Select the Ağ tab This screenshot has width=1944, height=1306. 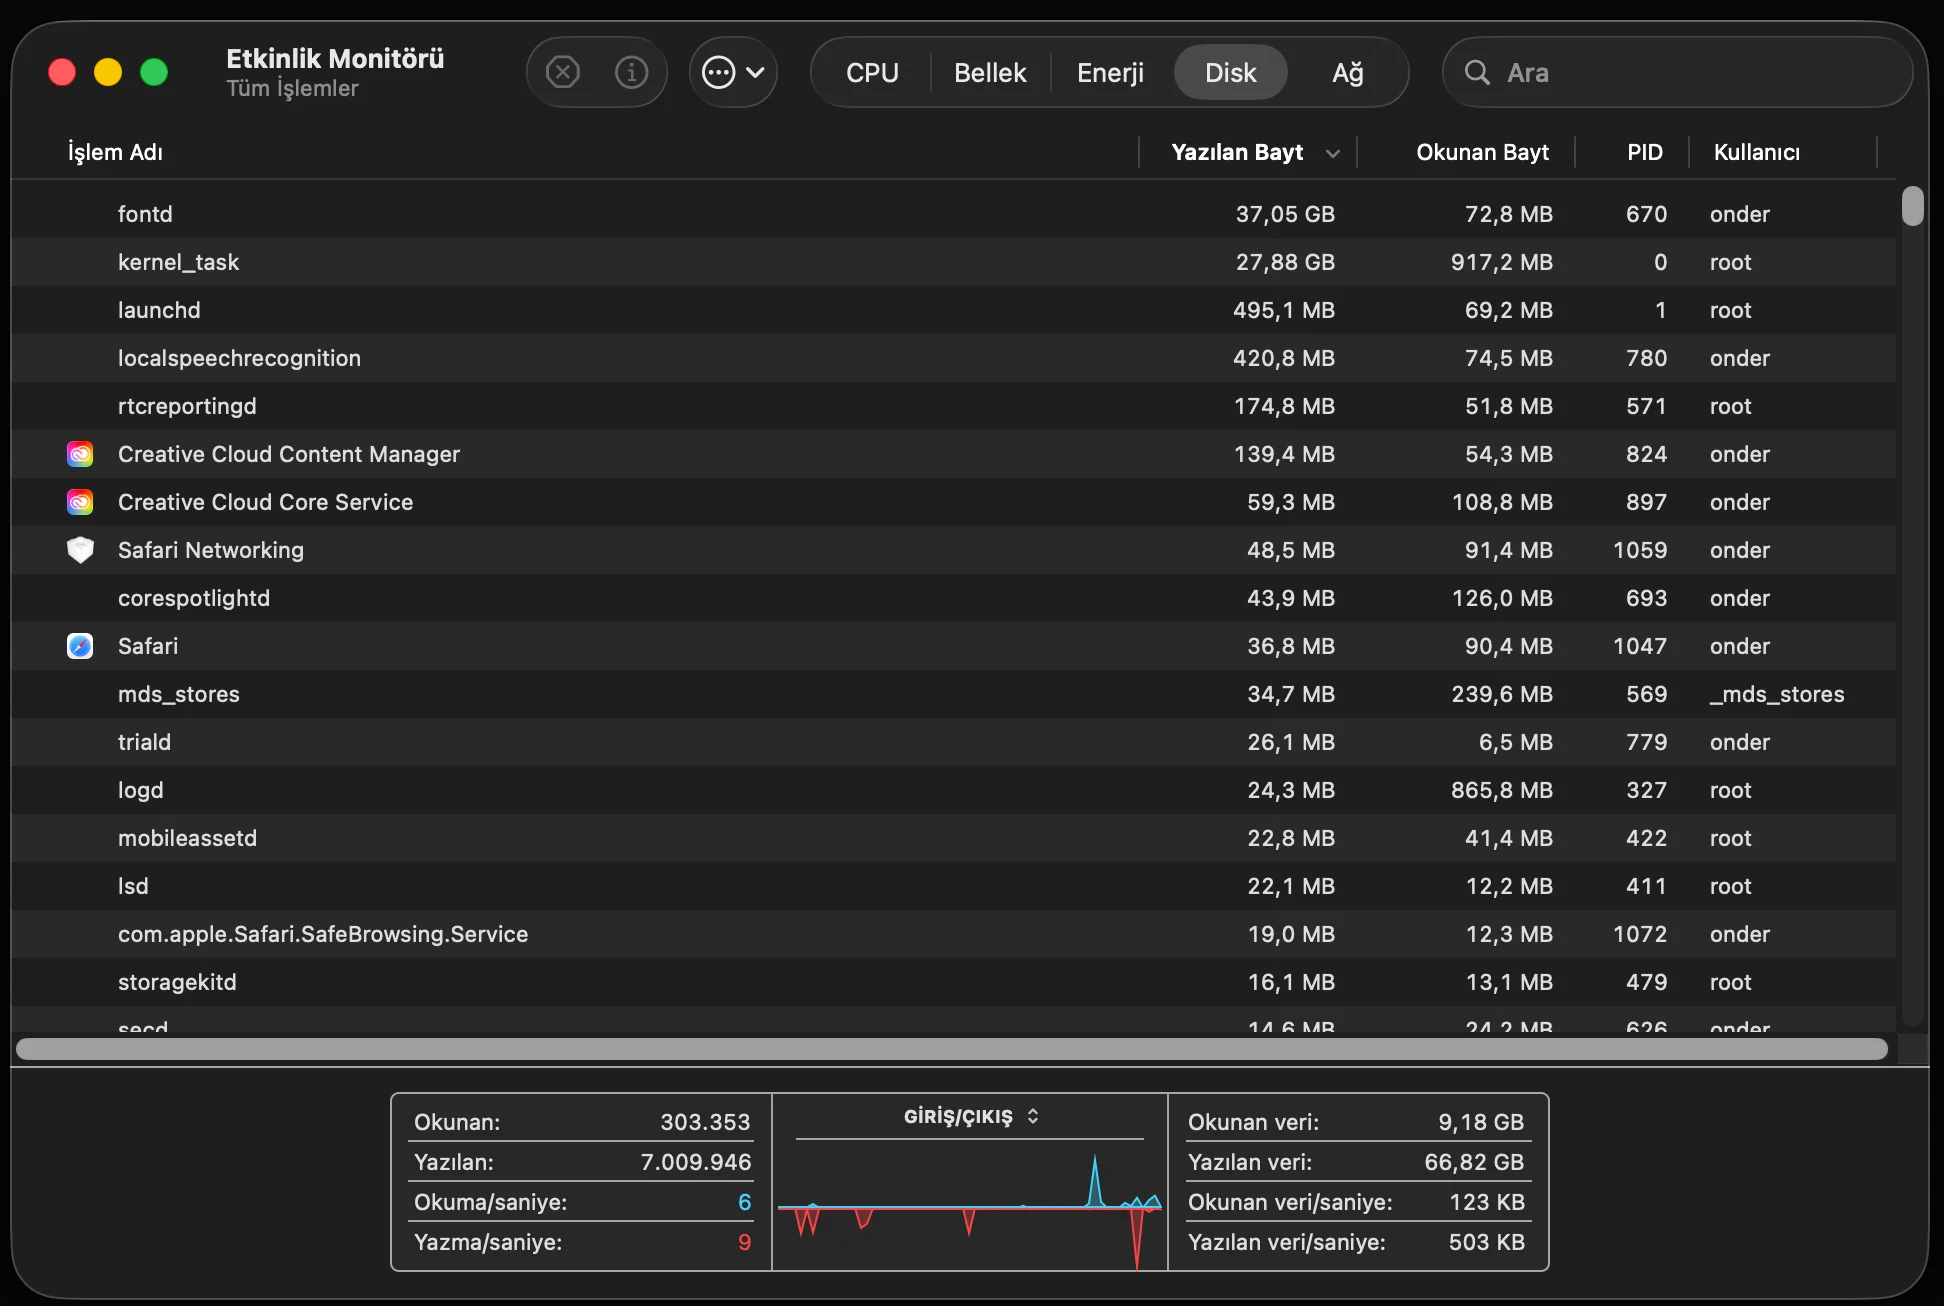click(1347, 72)
